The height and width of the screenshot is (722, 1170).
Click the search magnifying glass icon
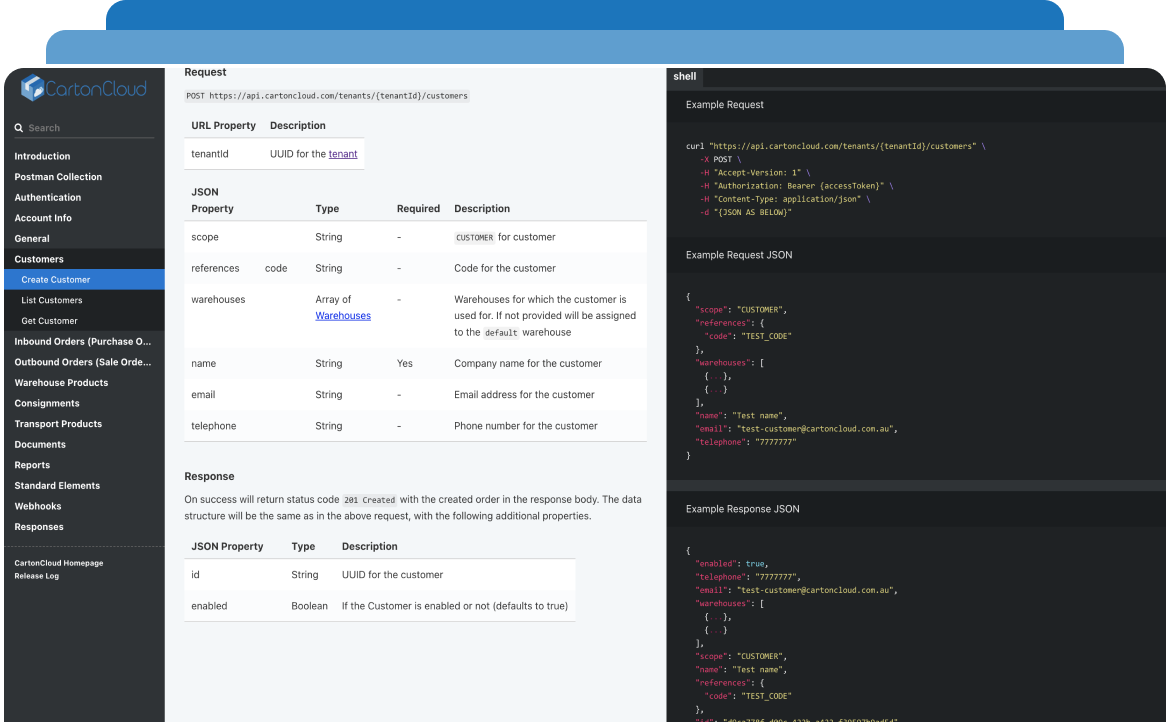[19, 127]
